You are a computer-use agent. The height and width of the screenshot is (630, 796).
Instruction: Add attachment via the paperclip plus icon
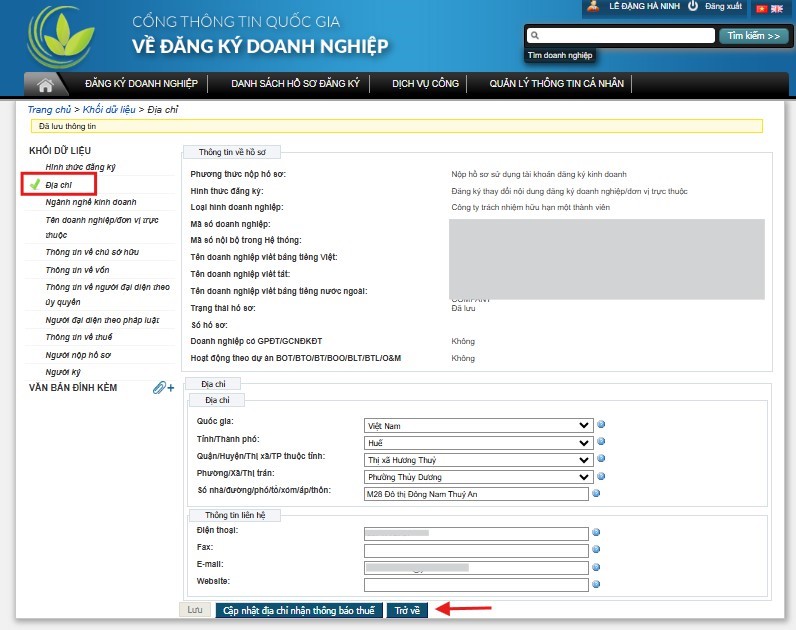click(163, 388)
